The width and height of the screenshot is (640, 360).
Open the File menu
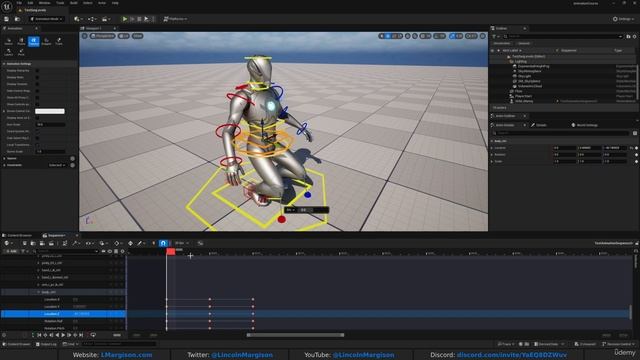(x=19, y=3)
